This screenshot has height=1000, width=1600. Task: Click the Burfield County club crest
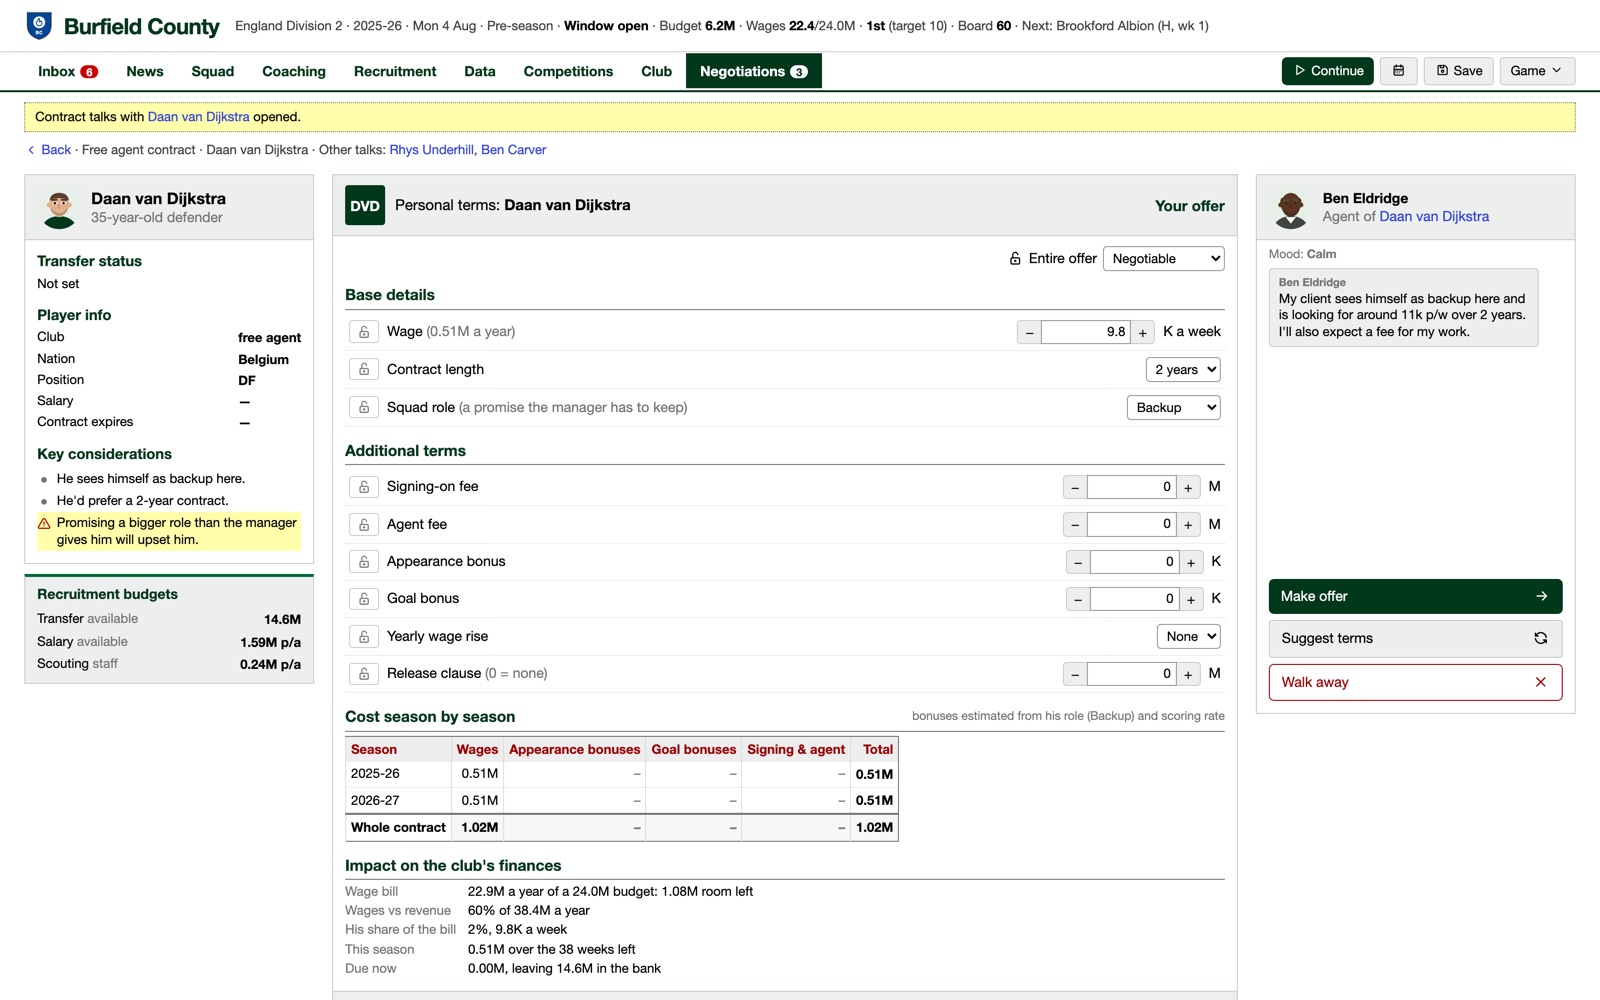tap(39, 26)
